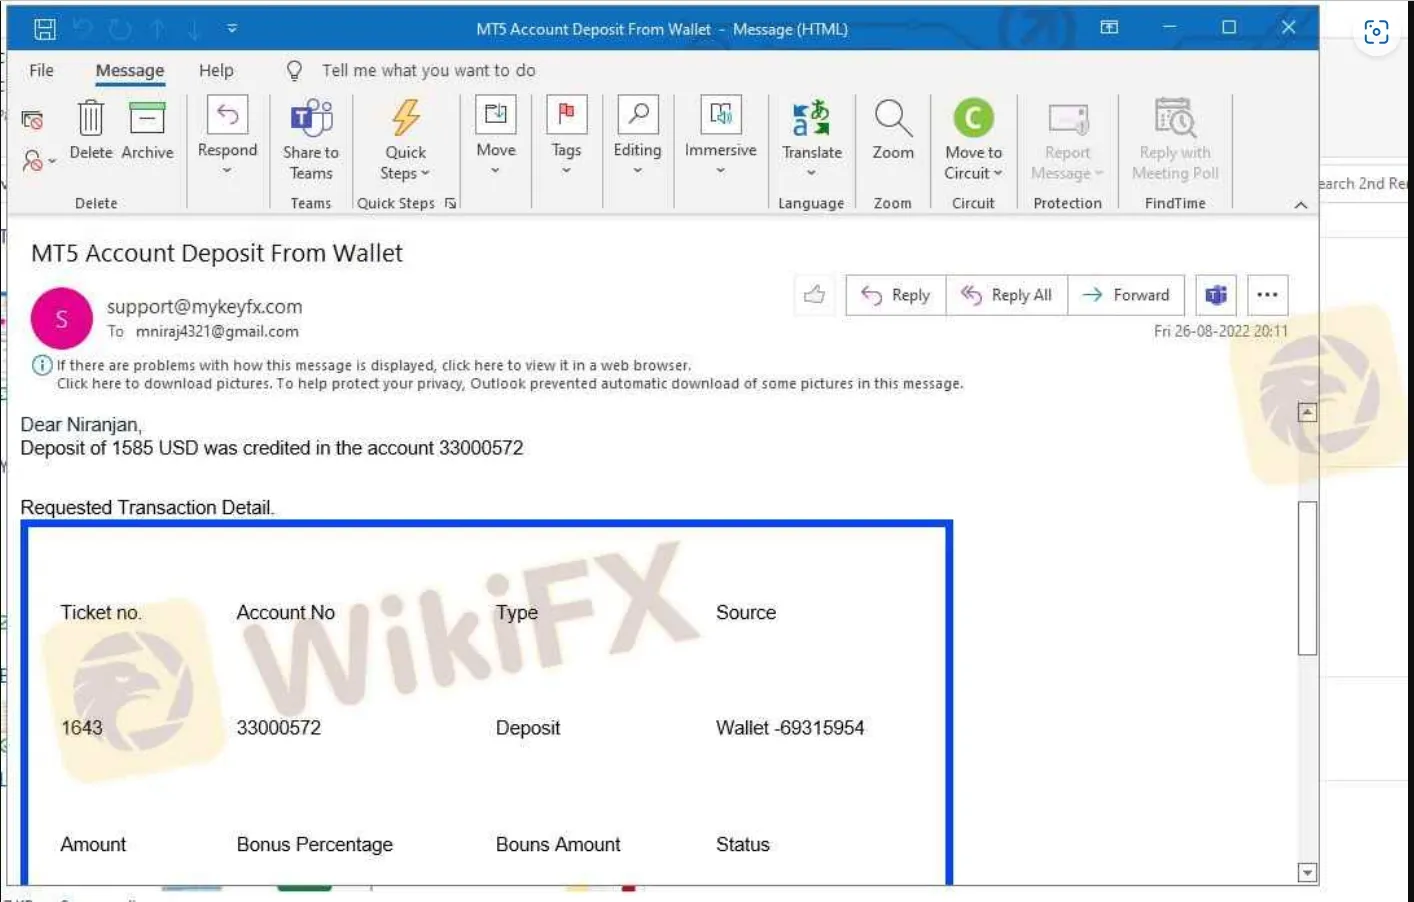Click the sender avatar circle S

pos(62,318)
